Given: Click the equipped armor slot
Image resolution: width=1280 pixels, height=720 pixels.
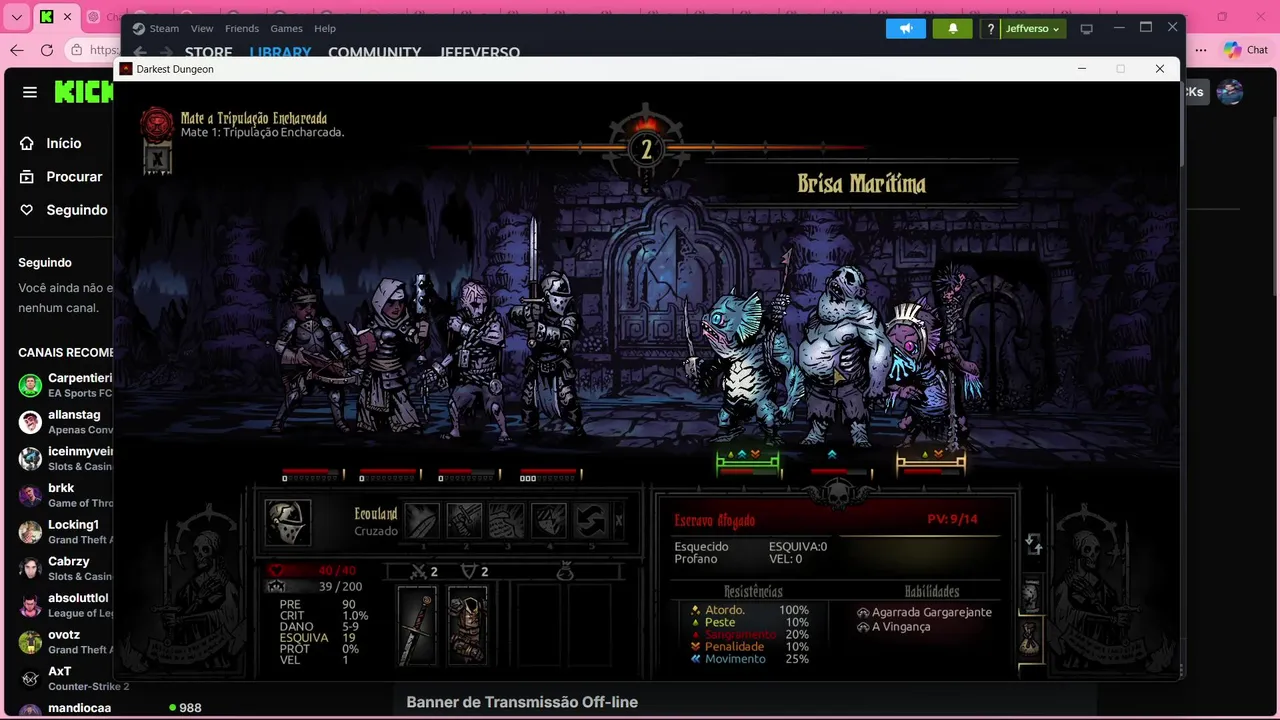Looking at the screenshot, I should click(467, 626).
